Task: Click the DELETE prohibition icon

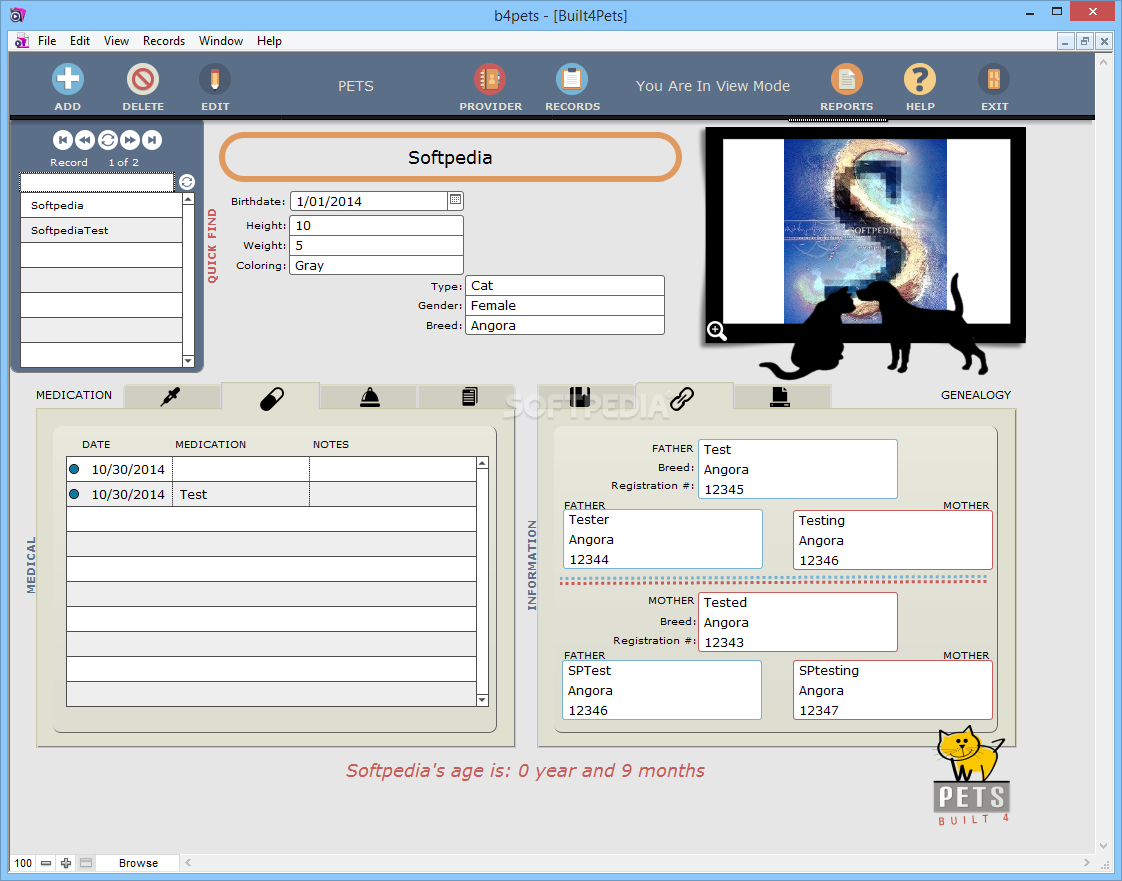Action: pyautogui.click(x=143, y=79)
